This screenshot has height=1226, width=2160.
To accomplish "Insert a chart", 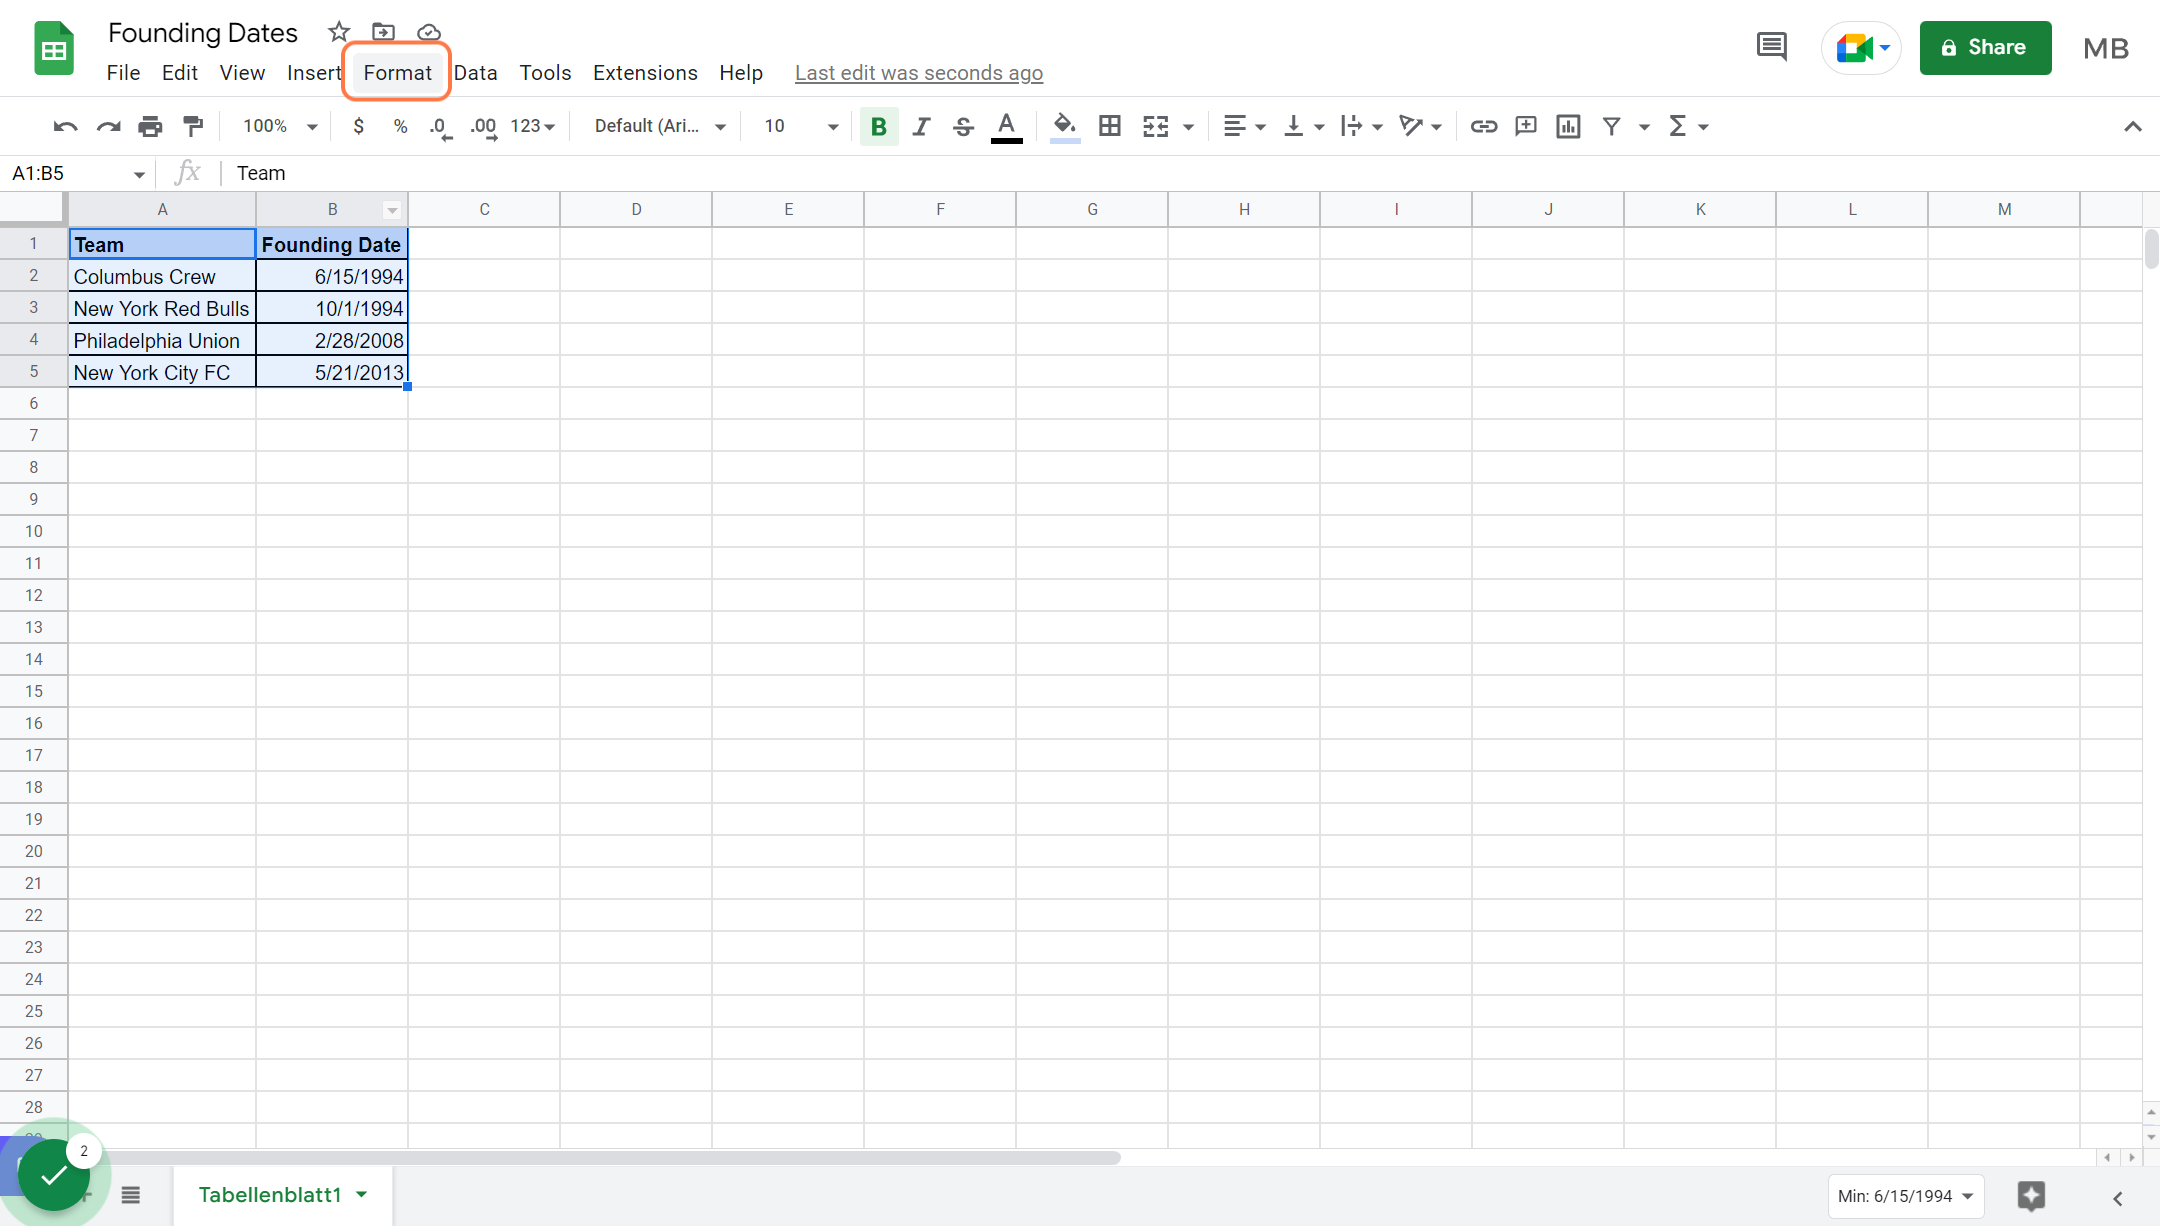I will pos(1568,126).
